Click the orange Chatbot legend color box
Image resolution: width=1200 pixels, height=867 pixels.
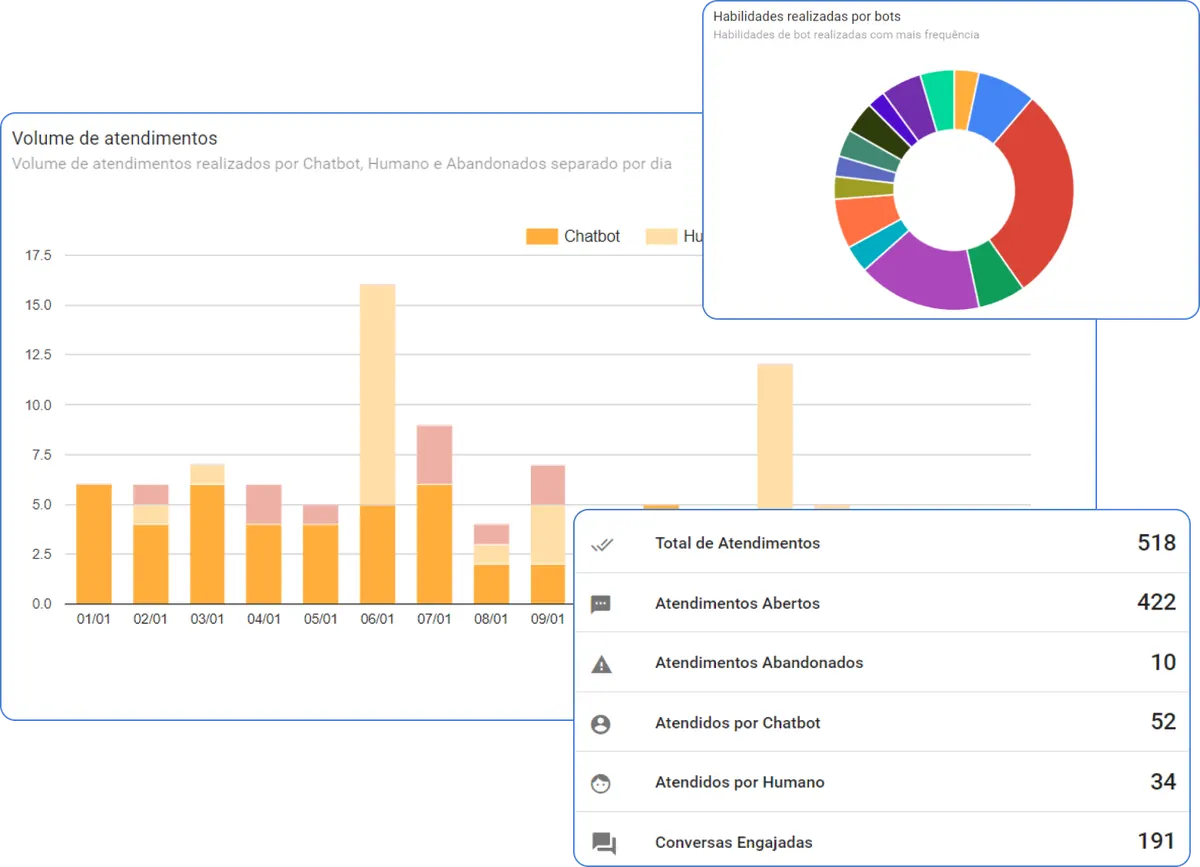click(x=541, y=237)
